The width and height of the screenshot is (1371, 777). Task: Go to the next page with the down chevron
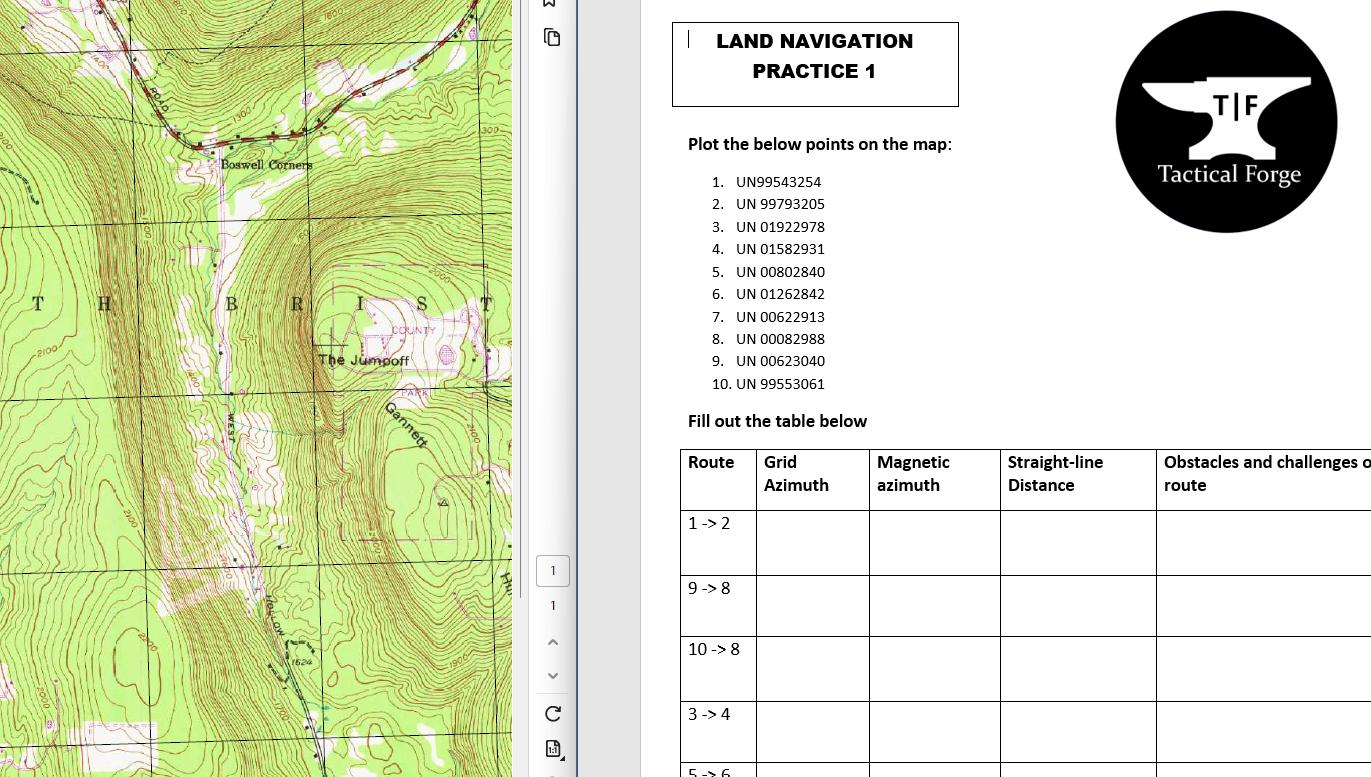[552, 675]
